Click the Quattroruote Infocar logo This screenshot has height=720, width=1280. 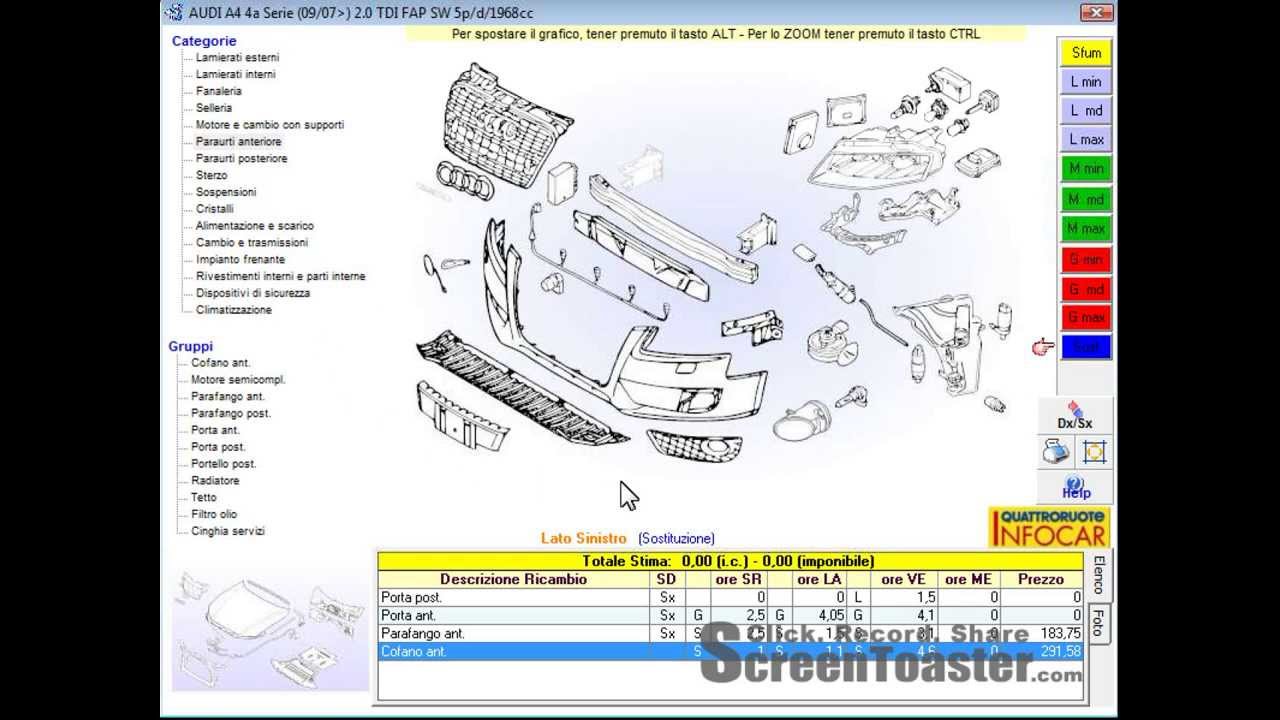(1049, 527)
